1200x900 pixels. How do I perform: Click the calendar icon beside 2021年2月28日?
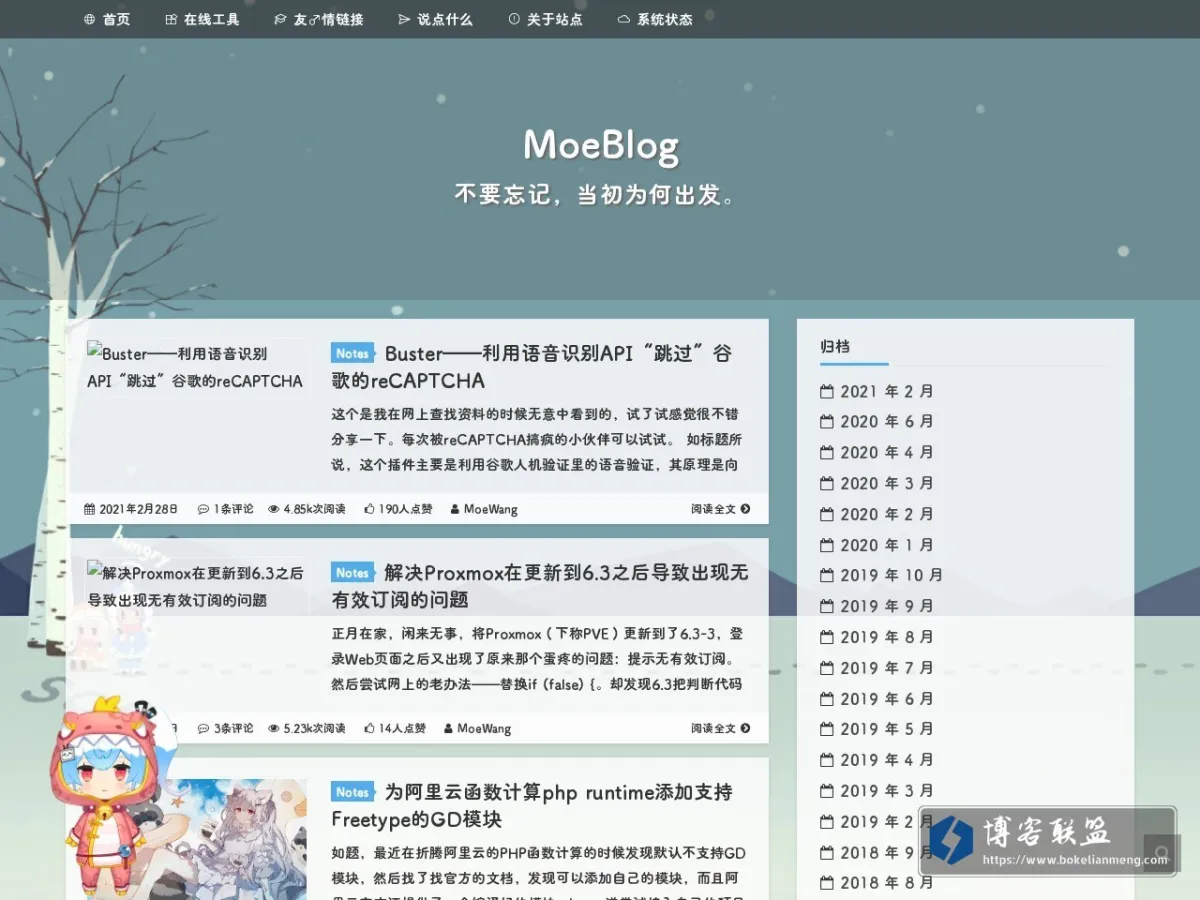click(90, 509)
